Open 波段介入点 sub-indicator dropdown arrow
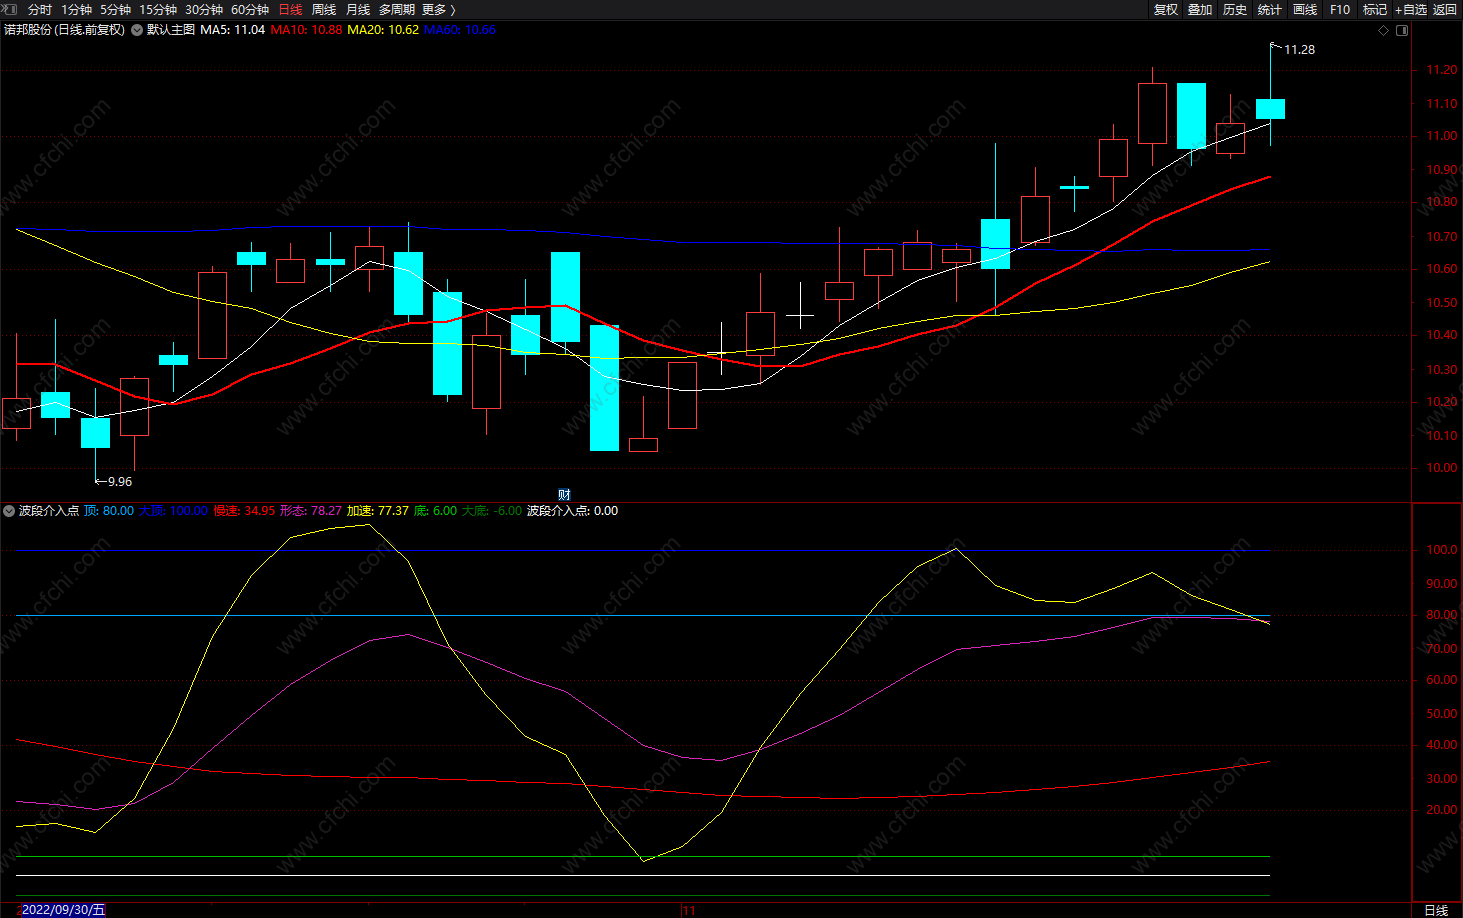1463x918 pixels. (x=9, y=511)
